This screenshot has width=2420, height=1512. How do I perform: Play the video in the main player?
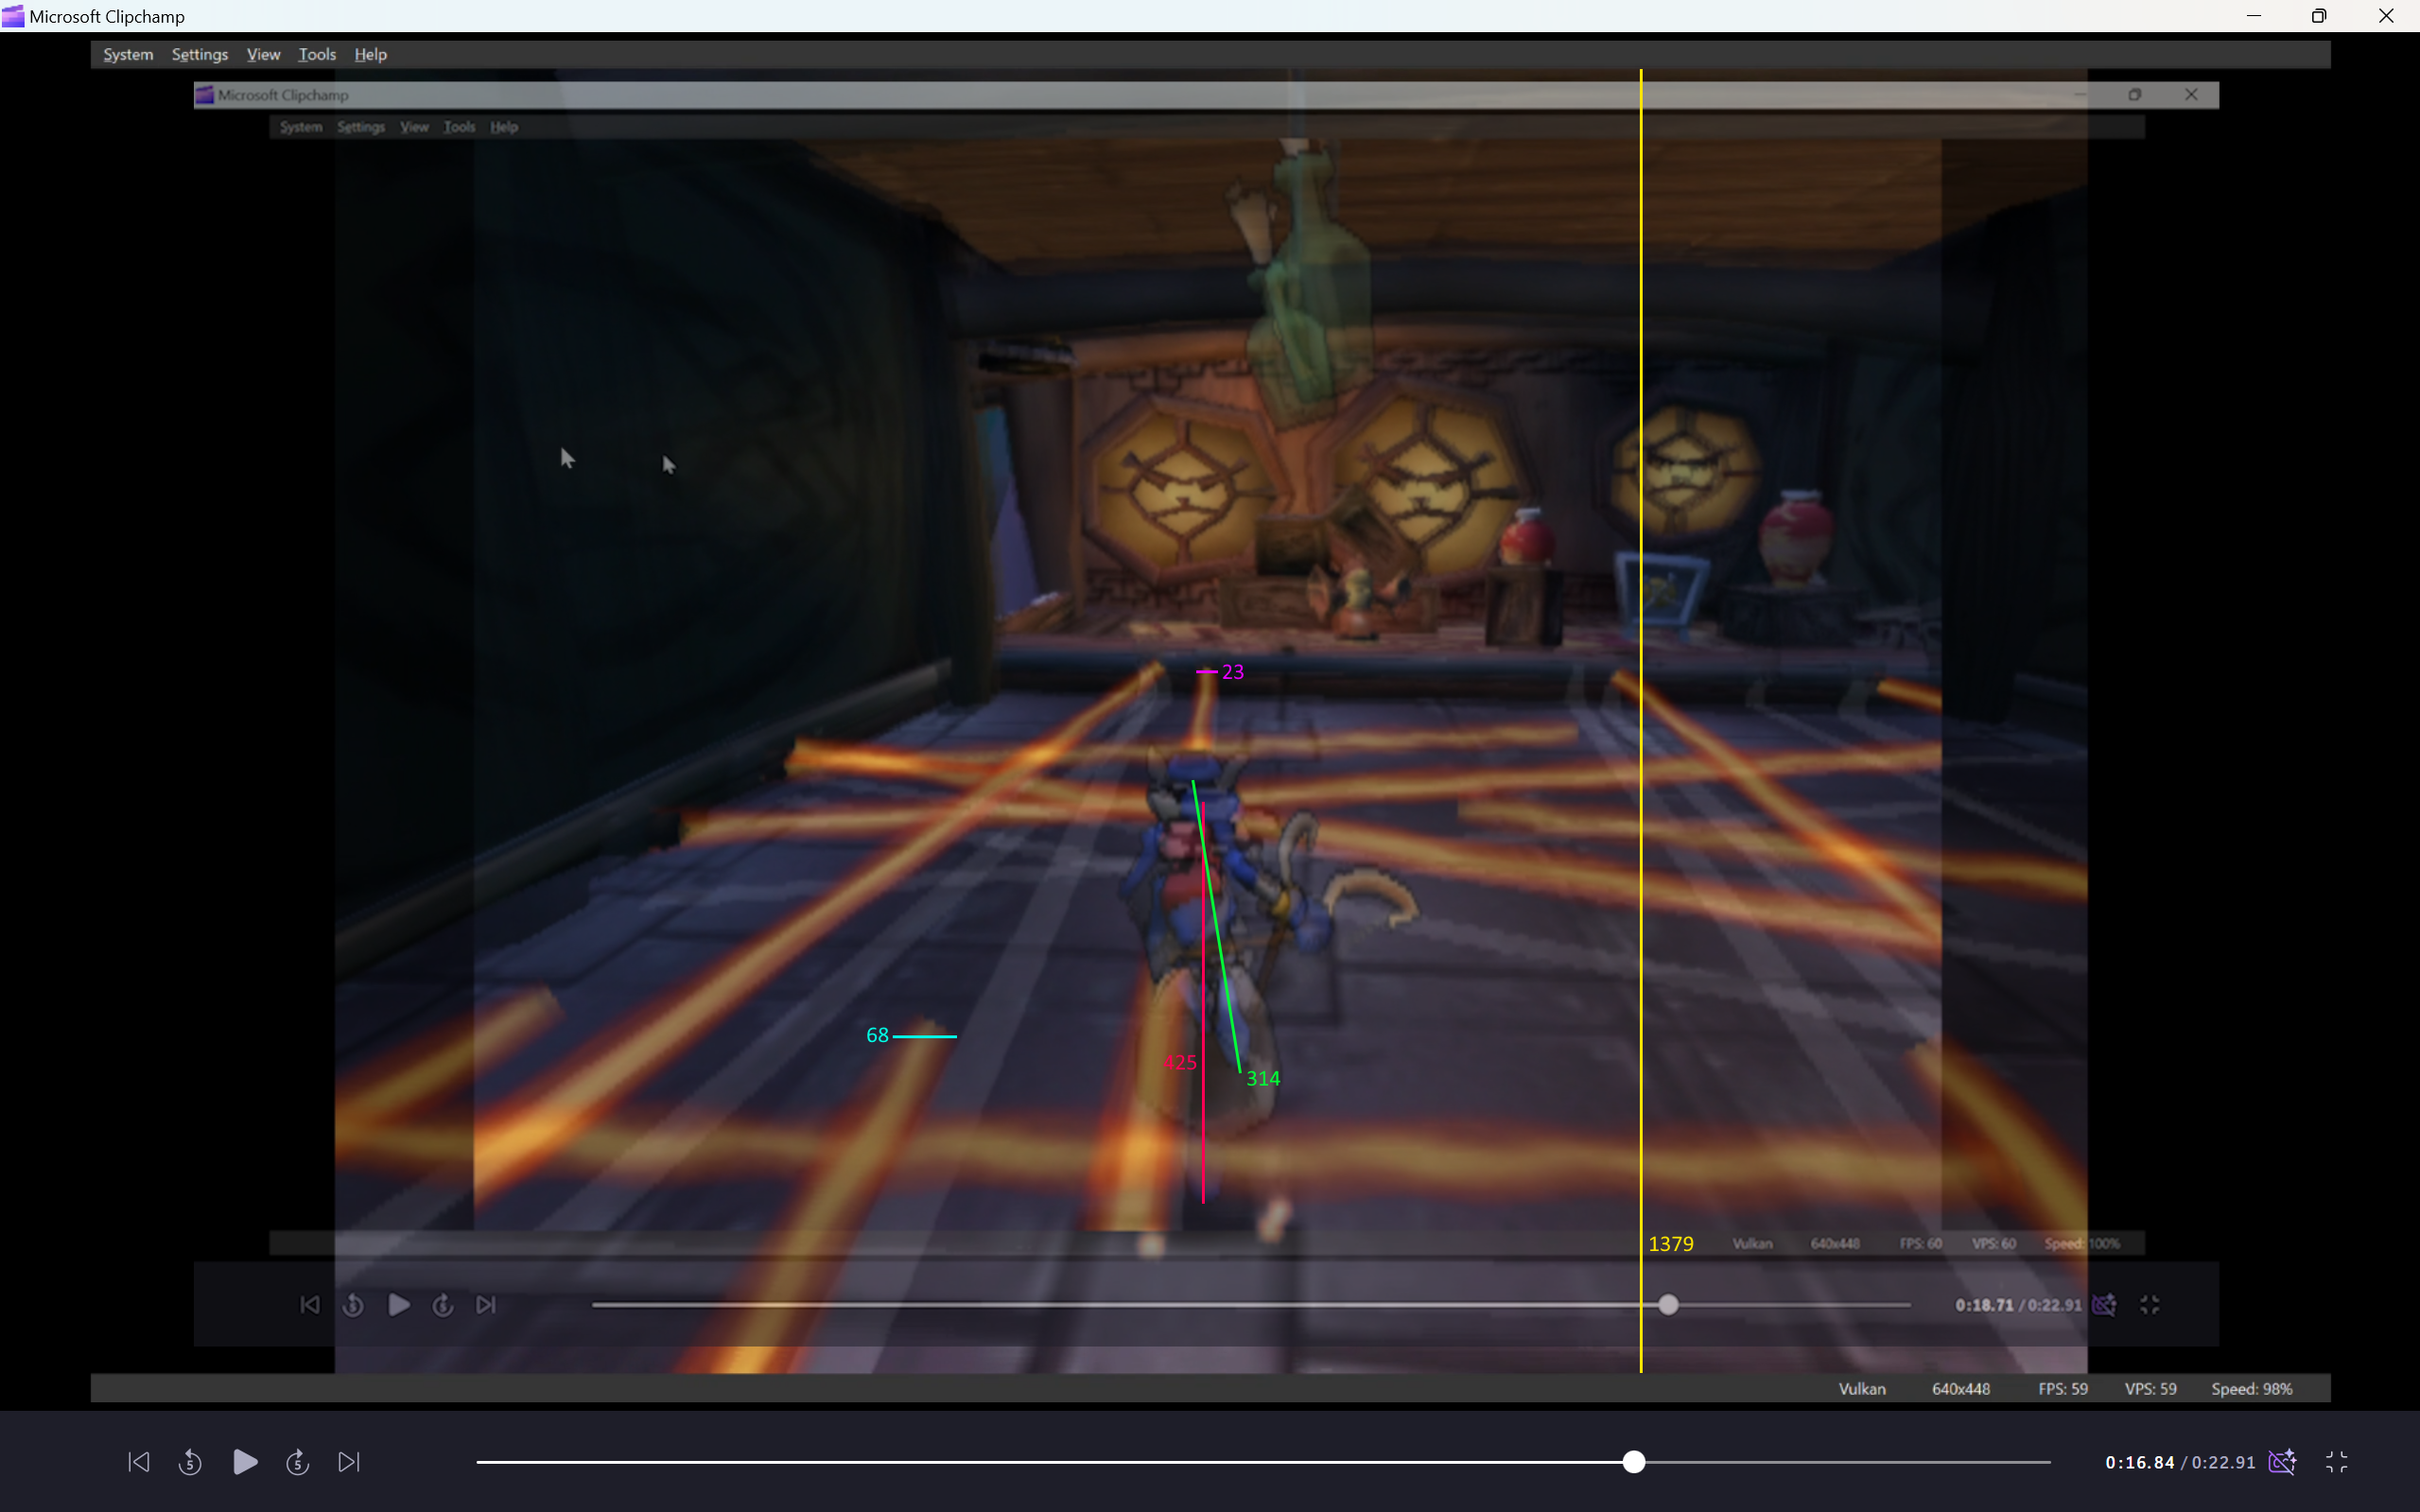click(x=245, y=1462)
